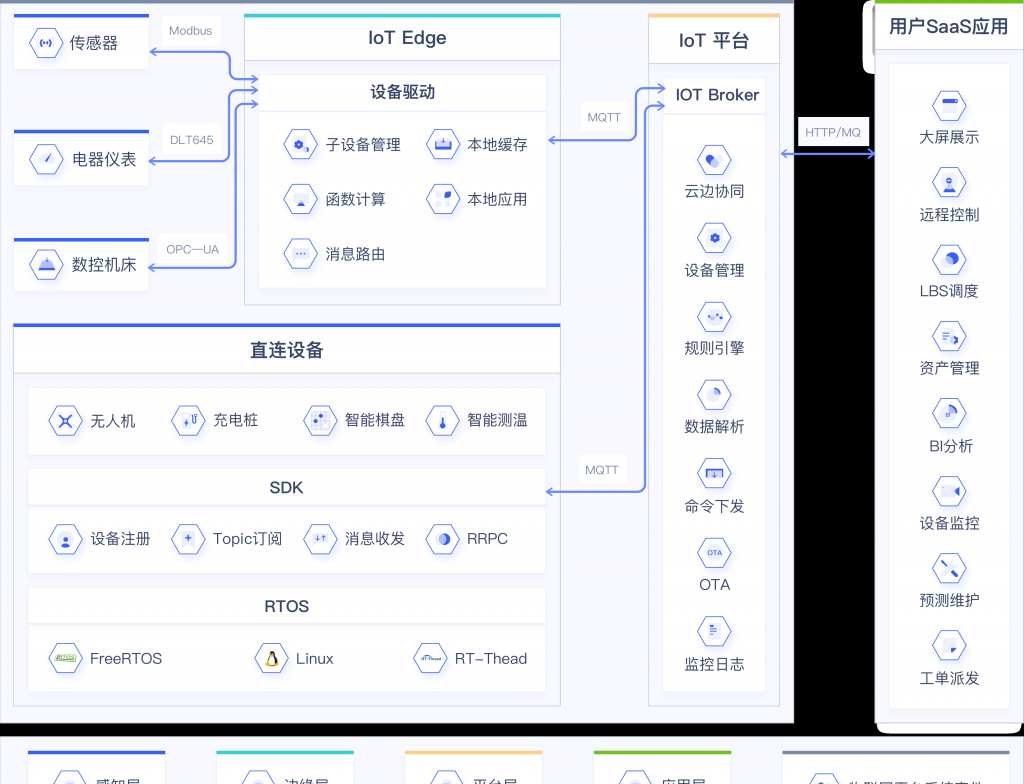
Task: Click the DLT645 protocol label
Action: (x=191, y=140)
